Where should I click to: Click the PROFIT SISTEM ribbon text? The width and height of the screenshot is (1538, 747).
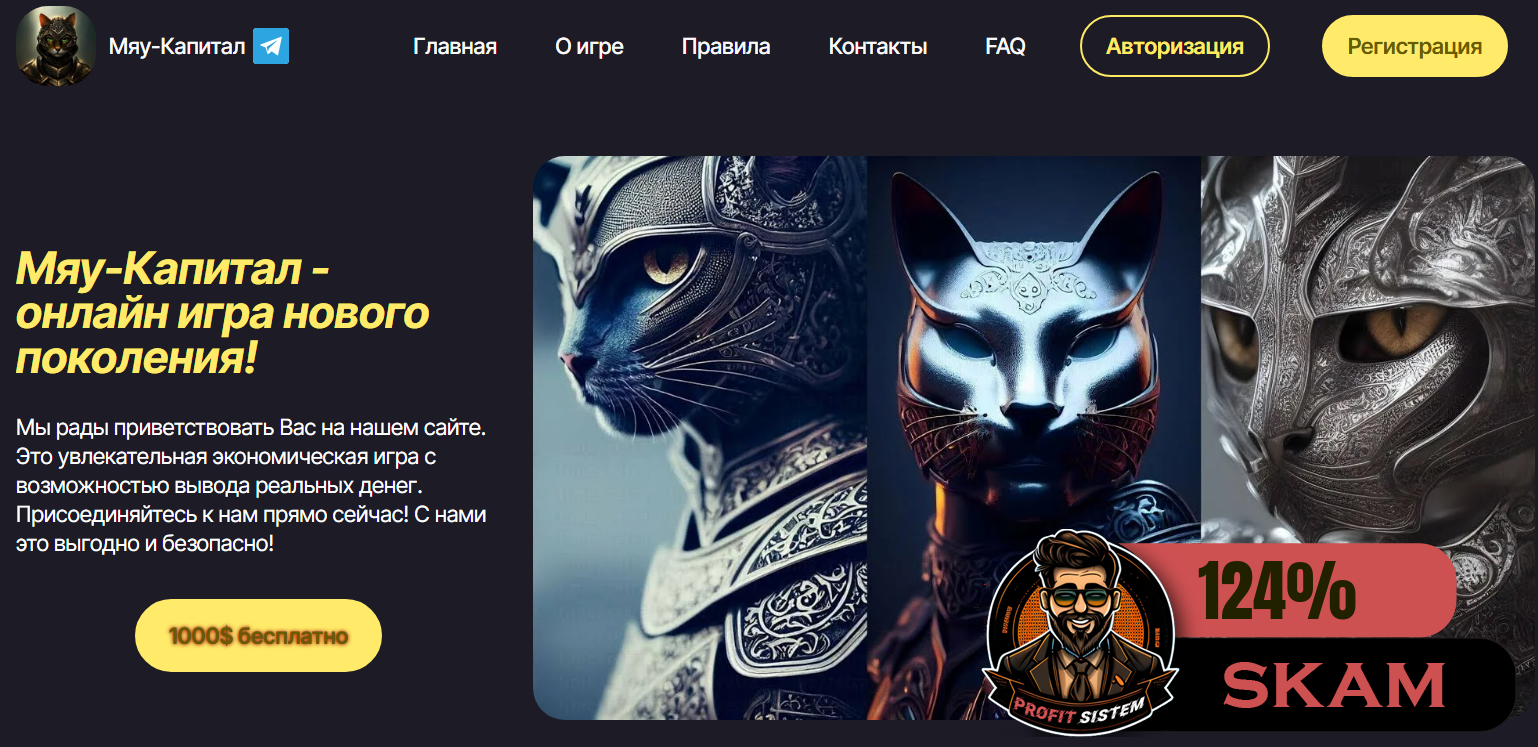tap(1079, 706)
